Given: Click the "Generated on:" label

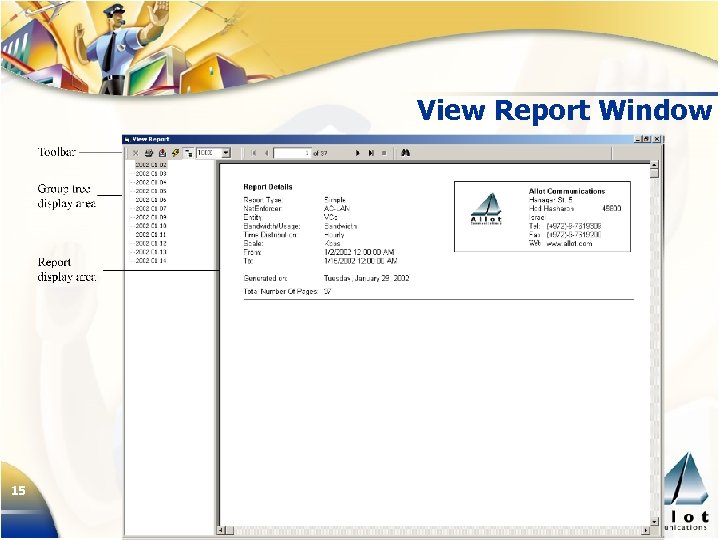Looking at the screenshot, I should tap(265, 278).
